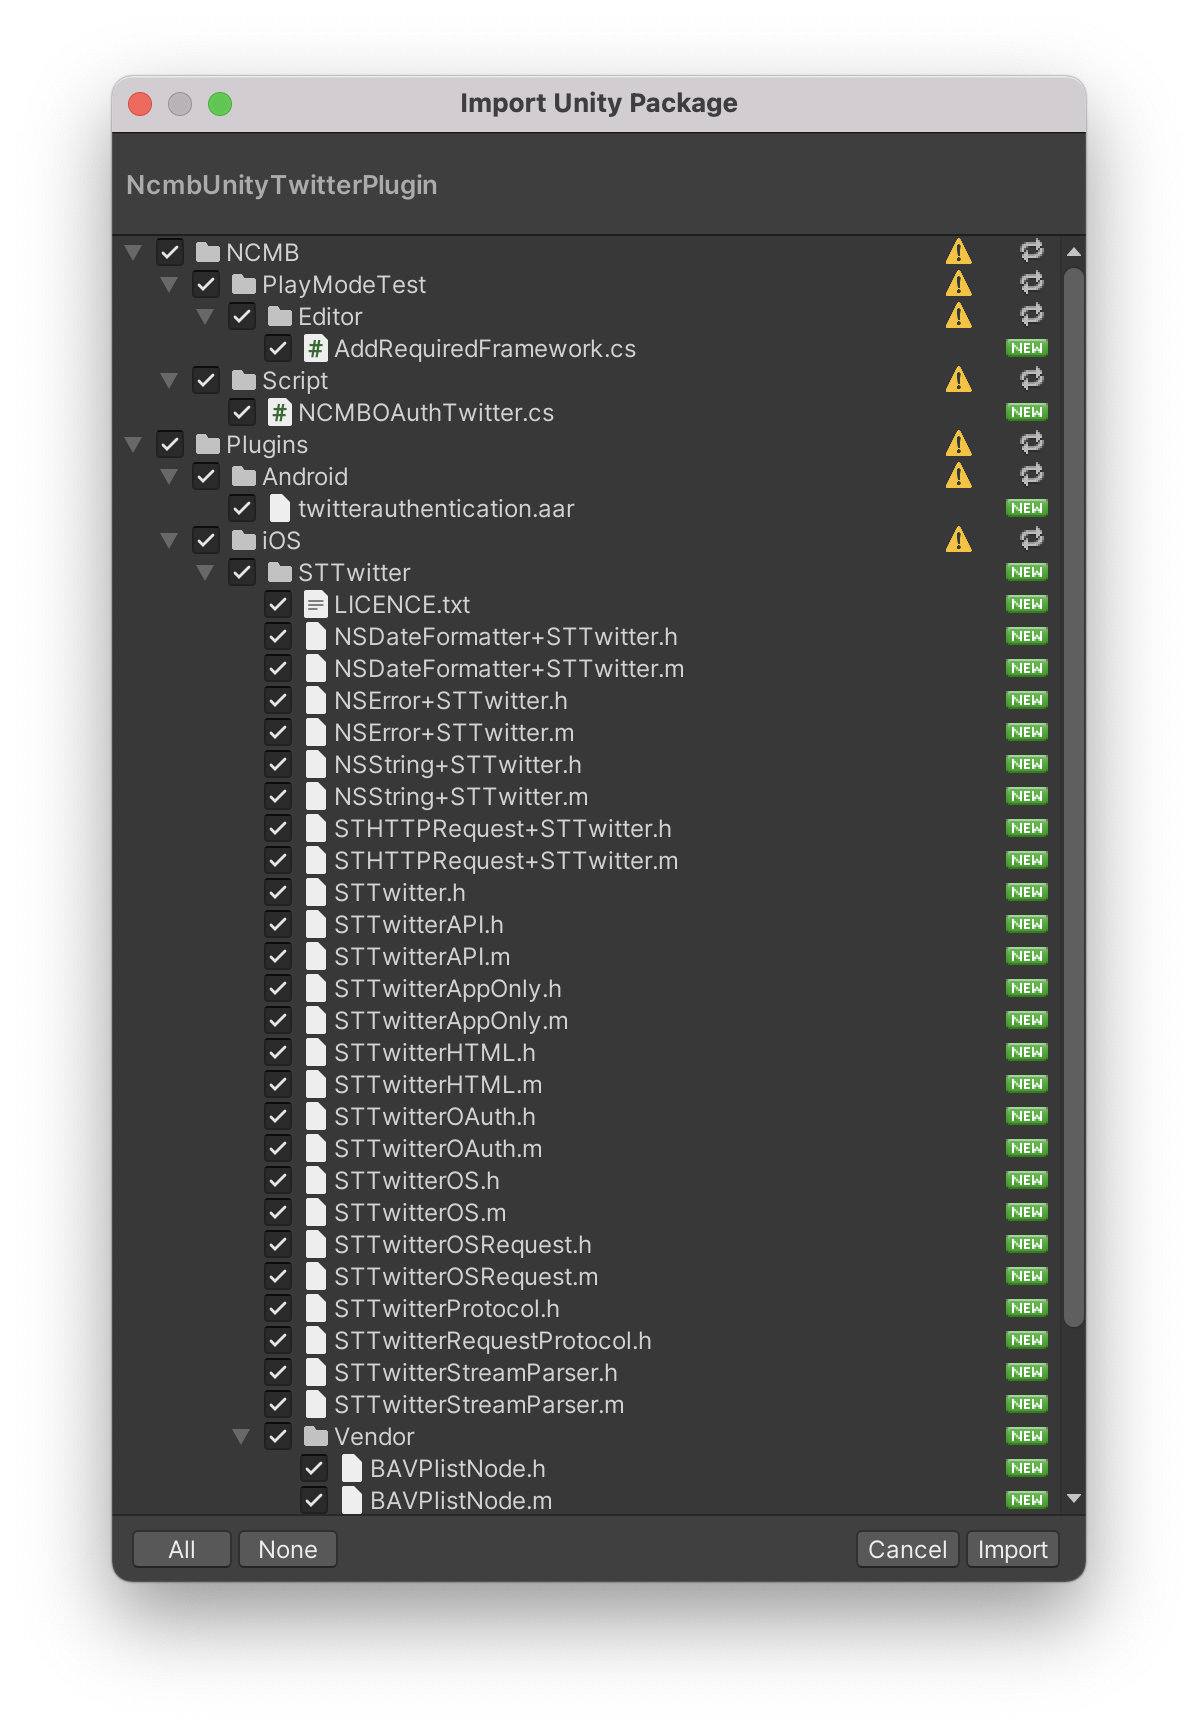The height and width of the screenshot is (1730, 1198).
Task: Click the warning icon on the NCMB row
Action: point(958,252)
